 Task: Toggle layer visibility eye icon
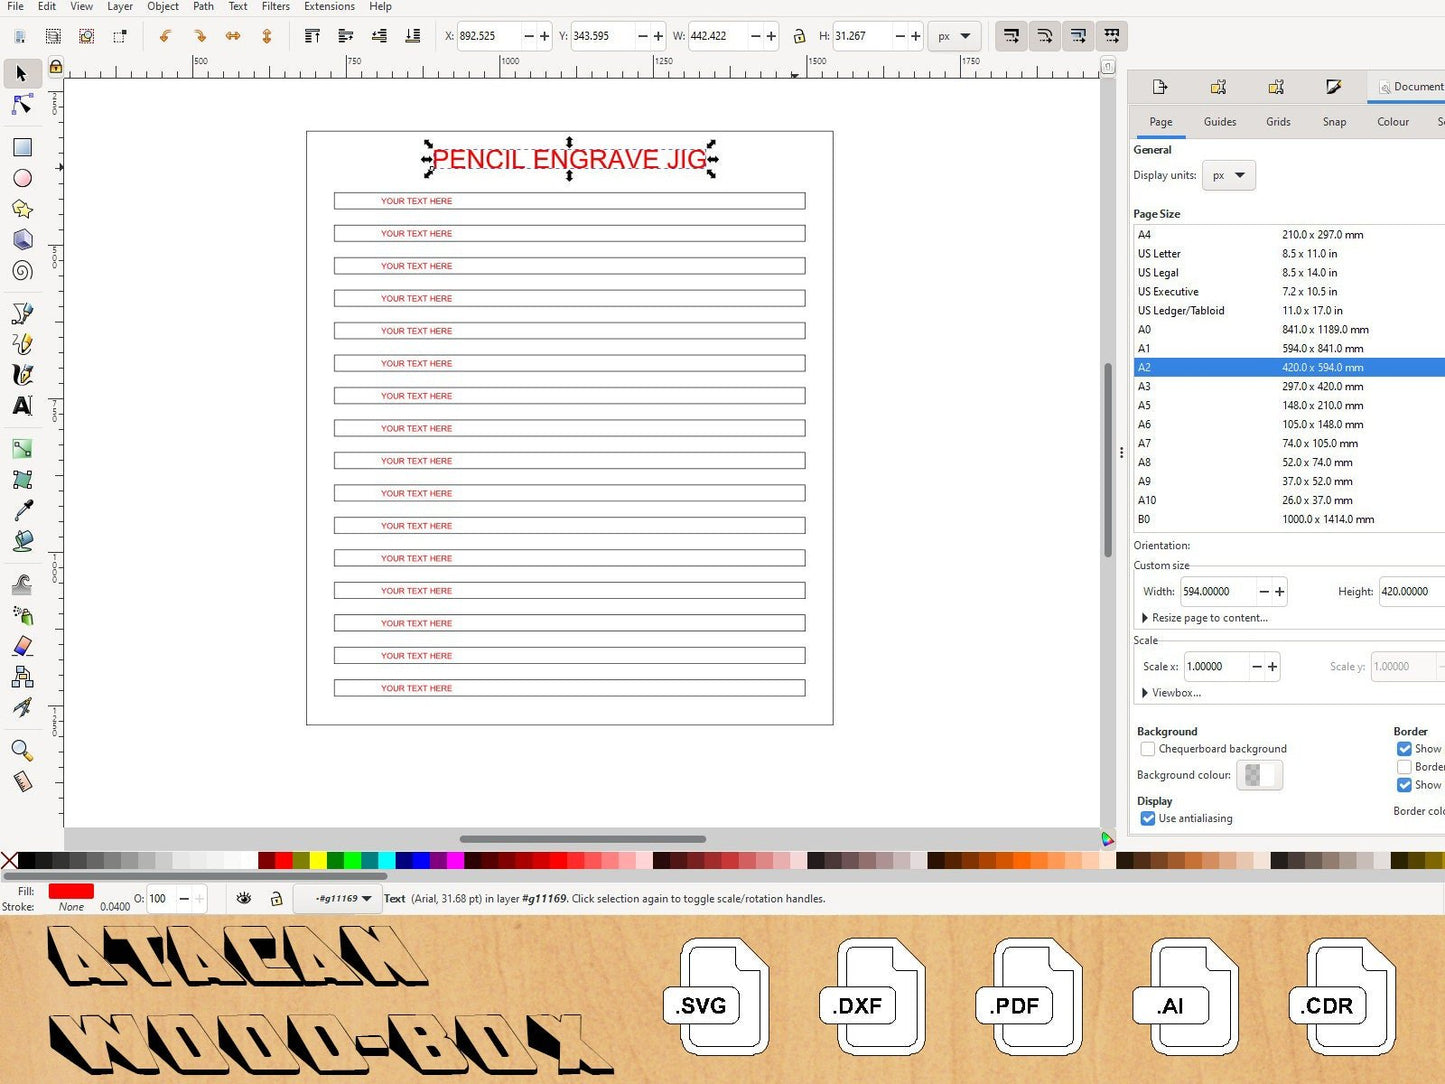[244, 899]
